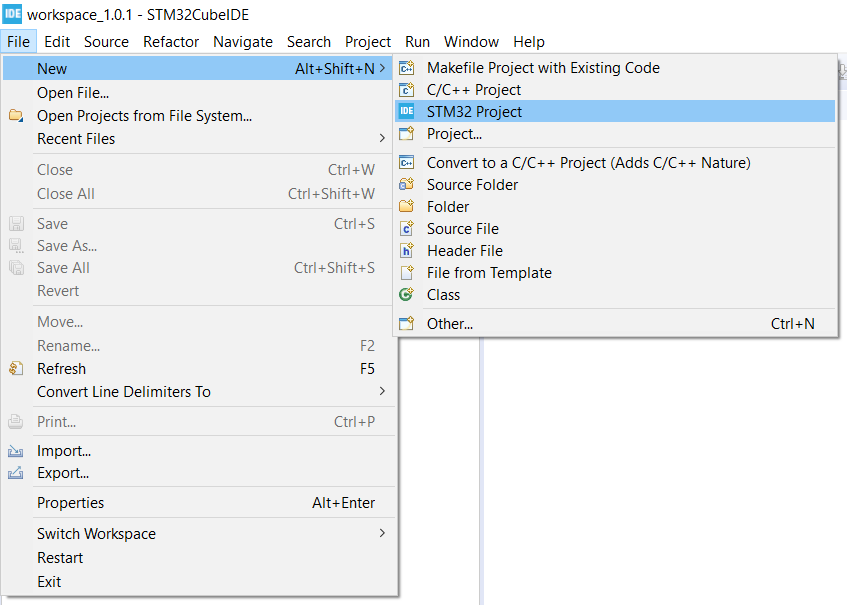This screenshot has height=605, width=847.
Task: Select Project... from New submenu
Action: (615, 133)
